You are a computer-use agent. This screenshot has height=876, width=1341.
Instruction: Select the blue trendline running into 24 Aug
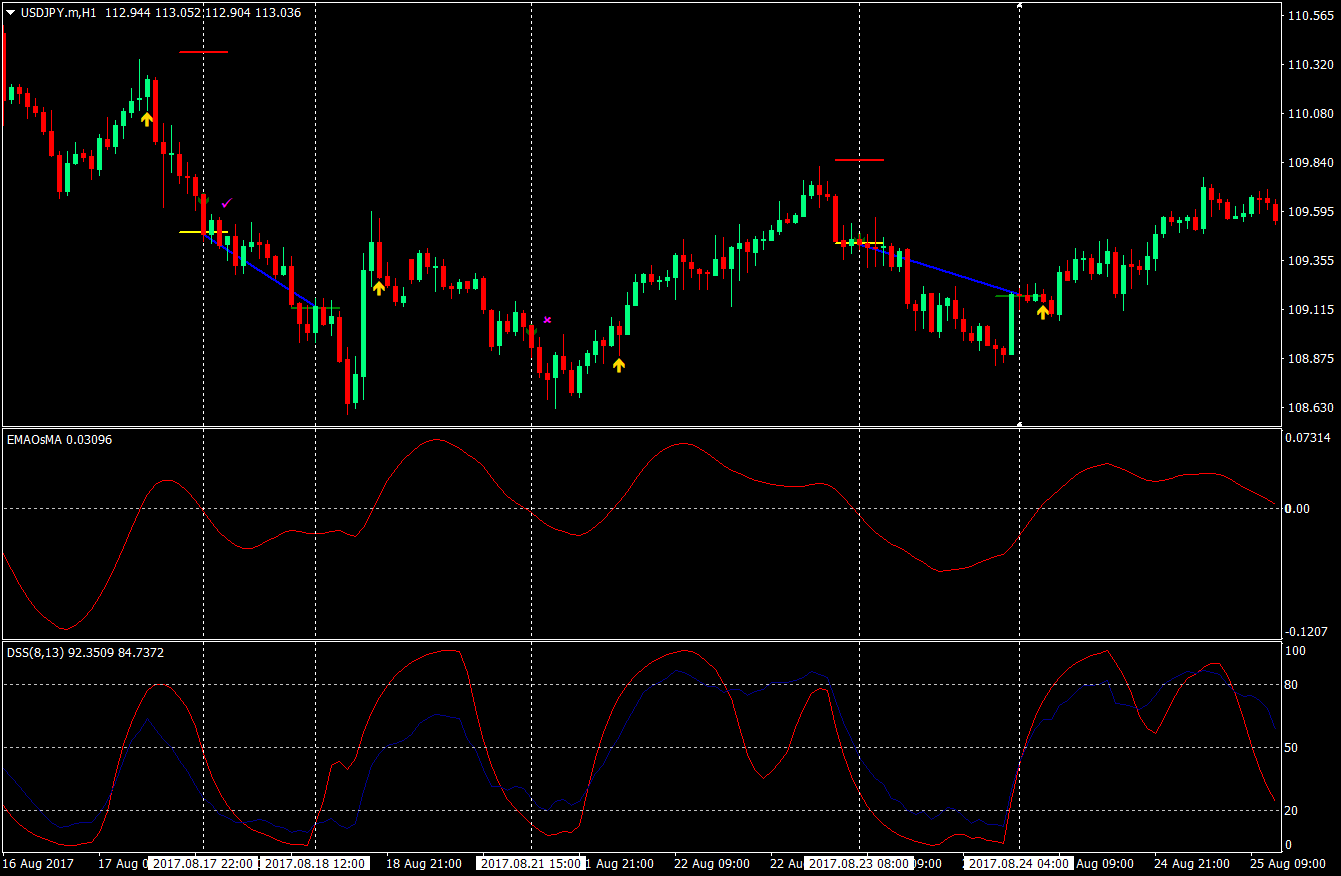tap(960, 275)
